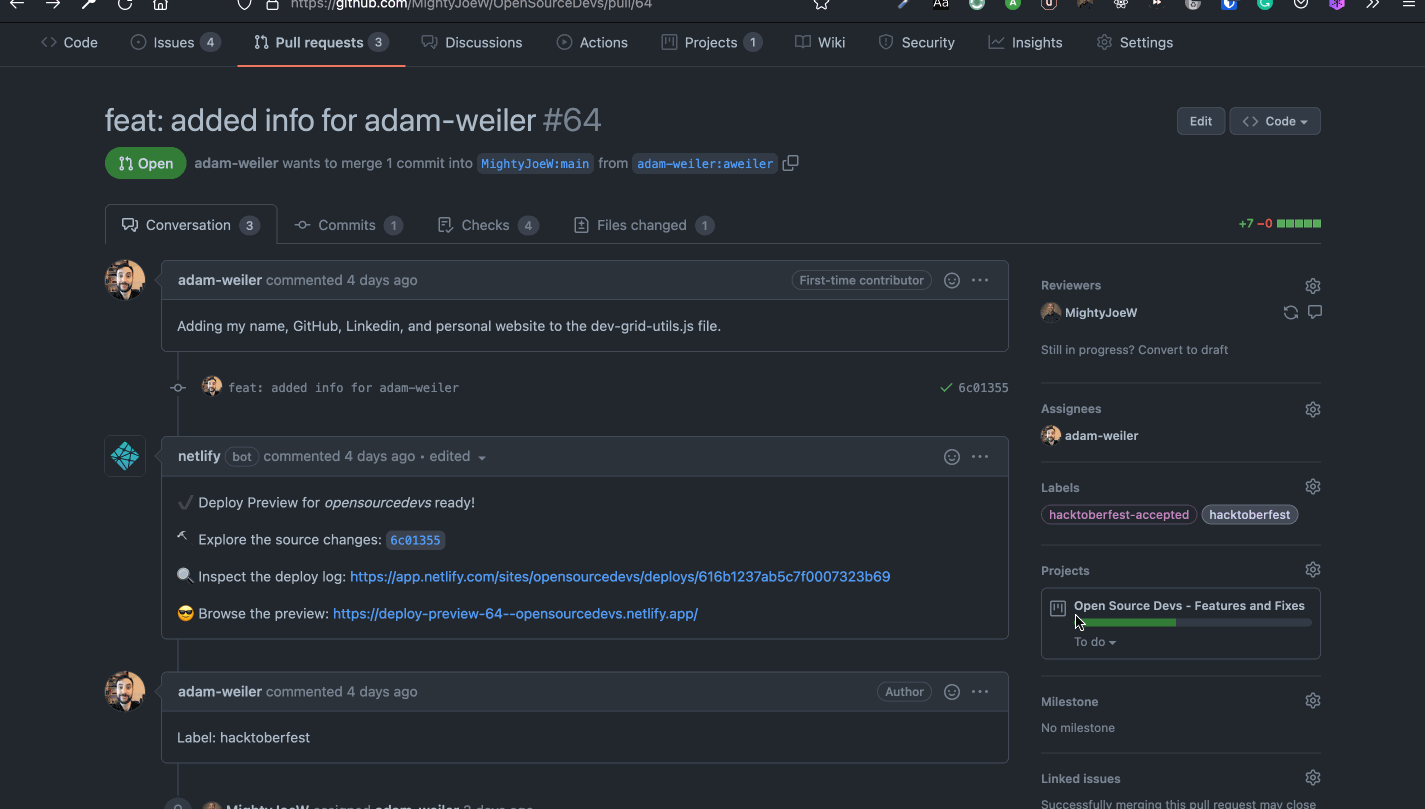This screenshot has height=809, width=1425.
Task: Re-request review from MightyJoeW
Action: pyautogui.click(x=1291, y=313)
